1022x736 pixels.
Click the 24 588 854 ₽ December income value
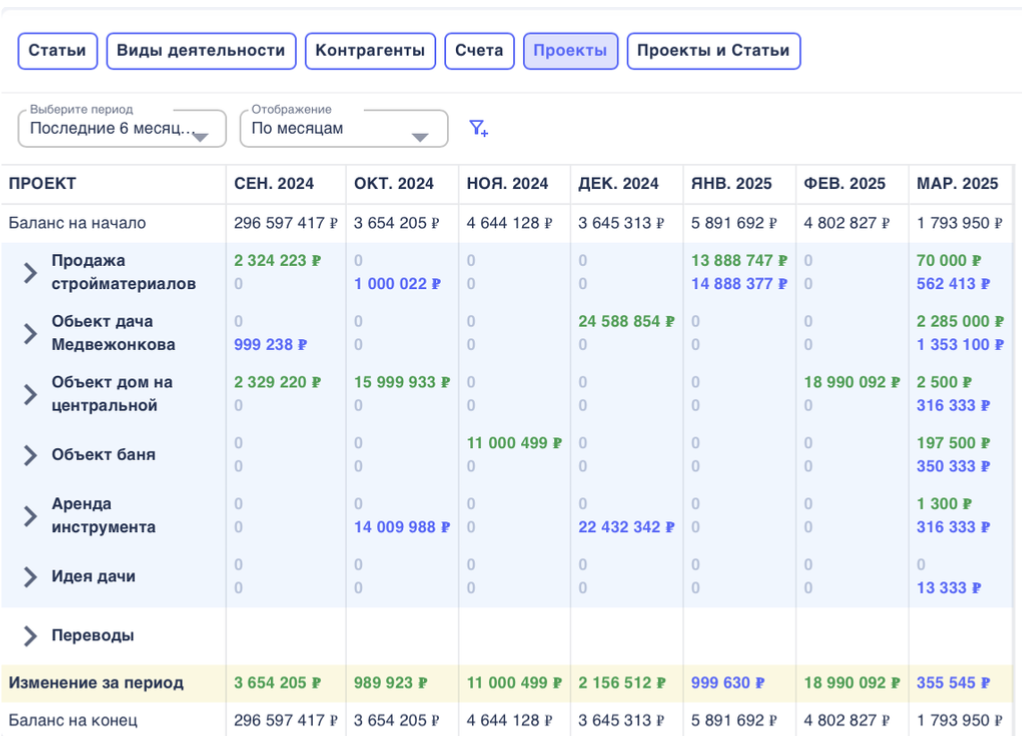(626, 322)
